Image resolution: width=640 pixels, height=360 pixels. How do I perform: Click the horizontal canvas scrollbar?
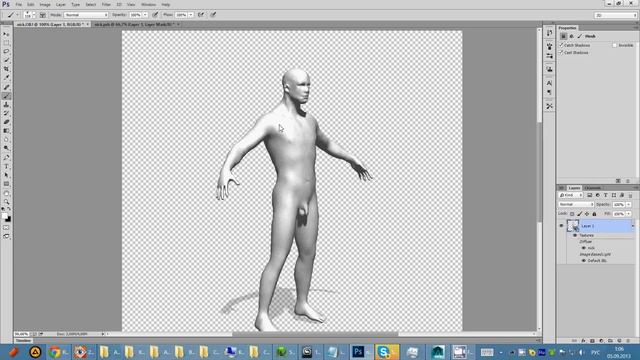[315, 334]
